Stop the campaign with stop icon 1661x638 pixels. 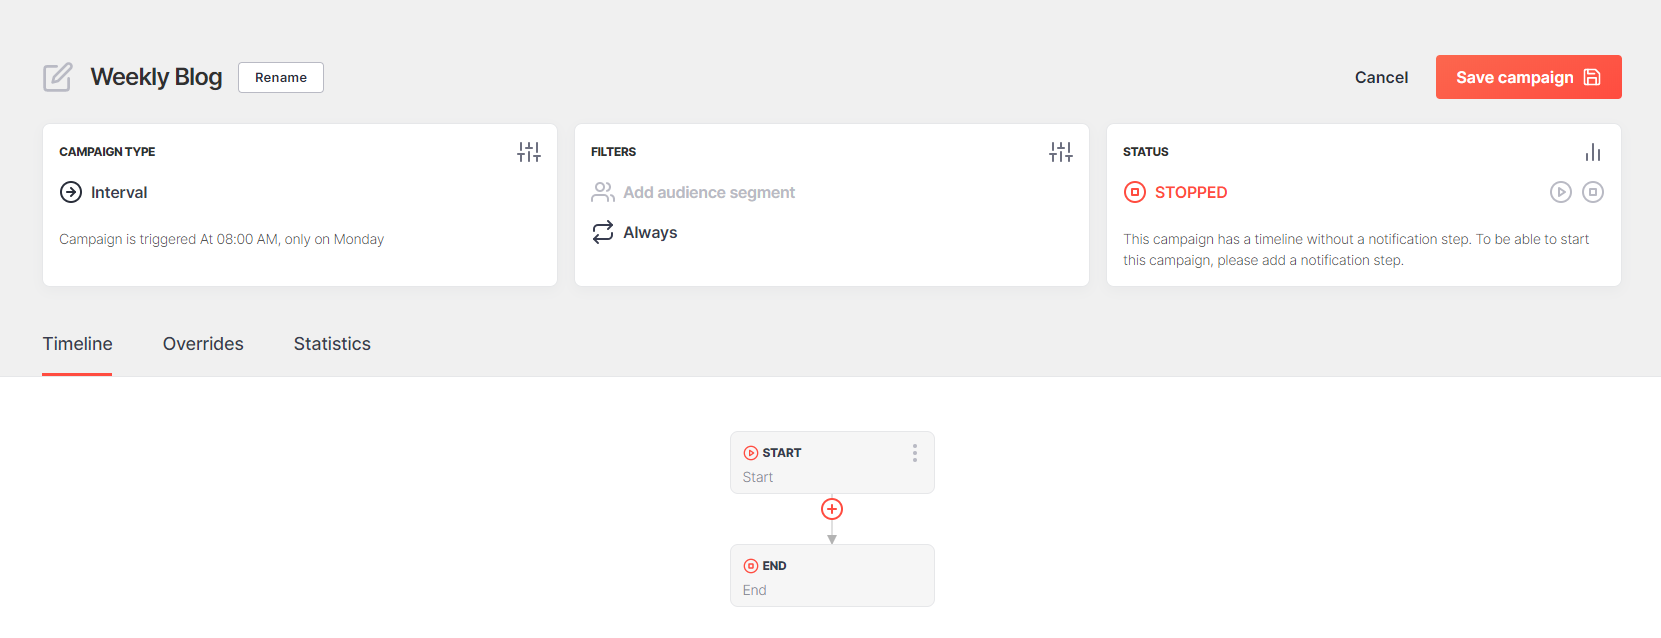tap(1593, 192)
